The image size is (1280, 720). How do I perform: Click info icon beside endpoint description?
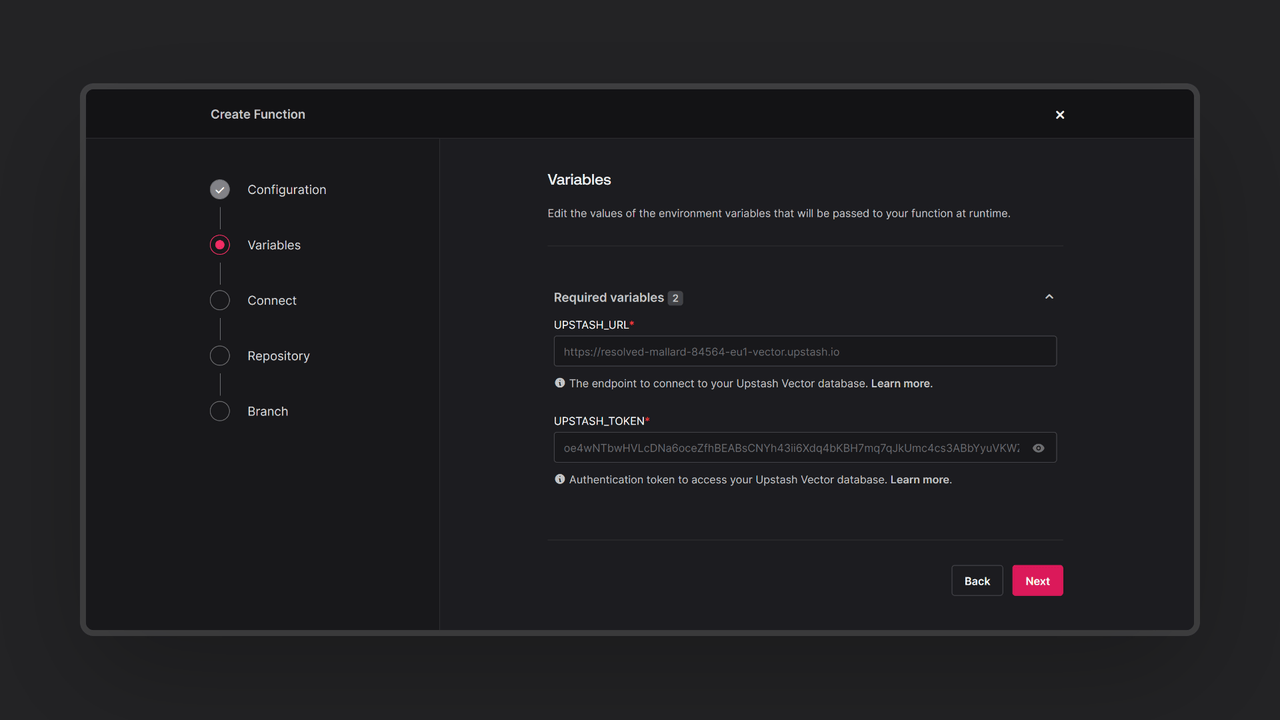point(560,383)
